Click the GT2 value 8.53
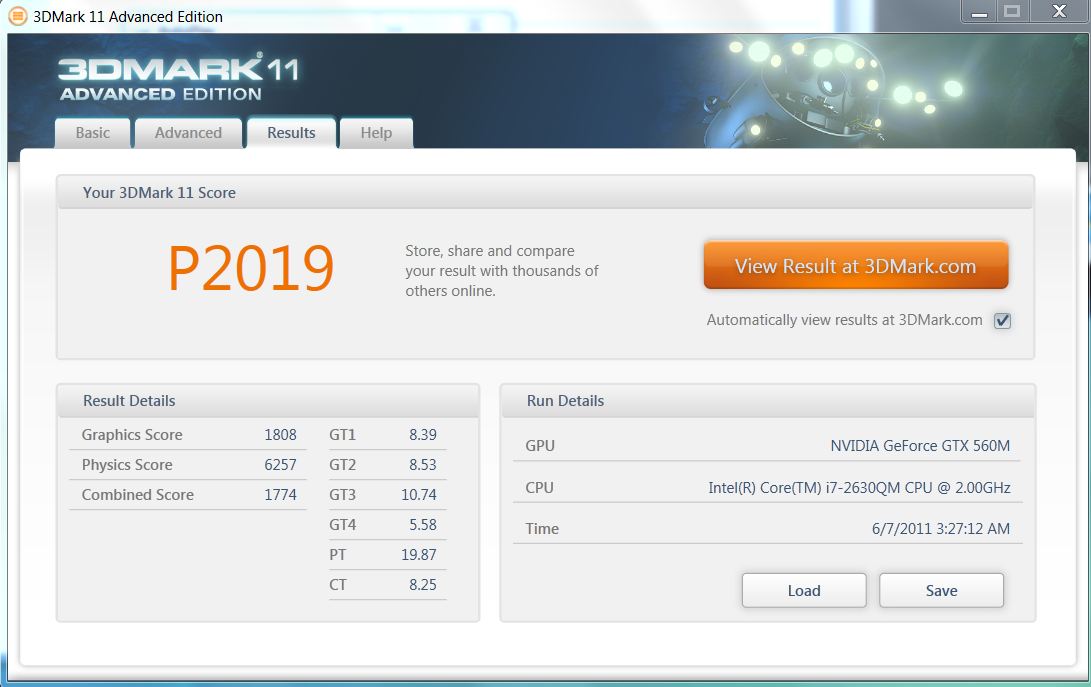Screen dimensions: 1091x687 423,465
